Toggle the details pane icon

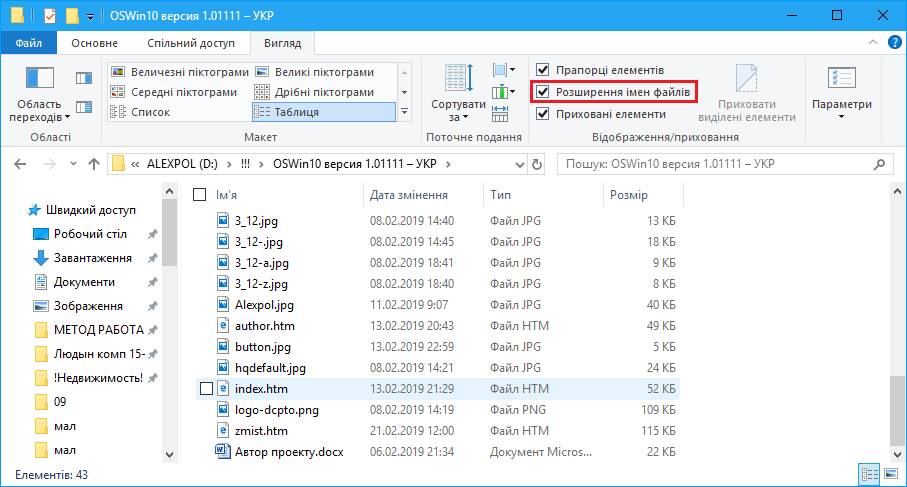(84, 107)
